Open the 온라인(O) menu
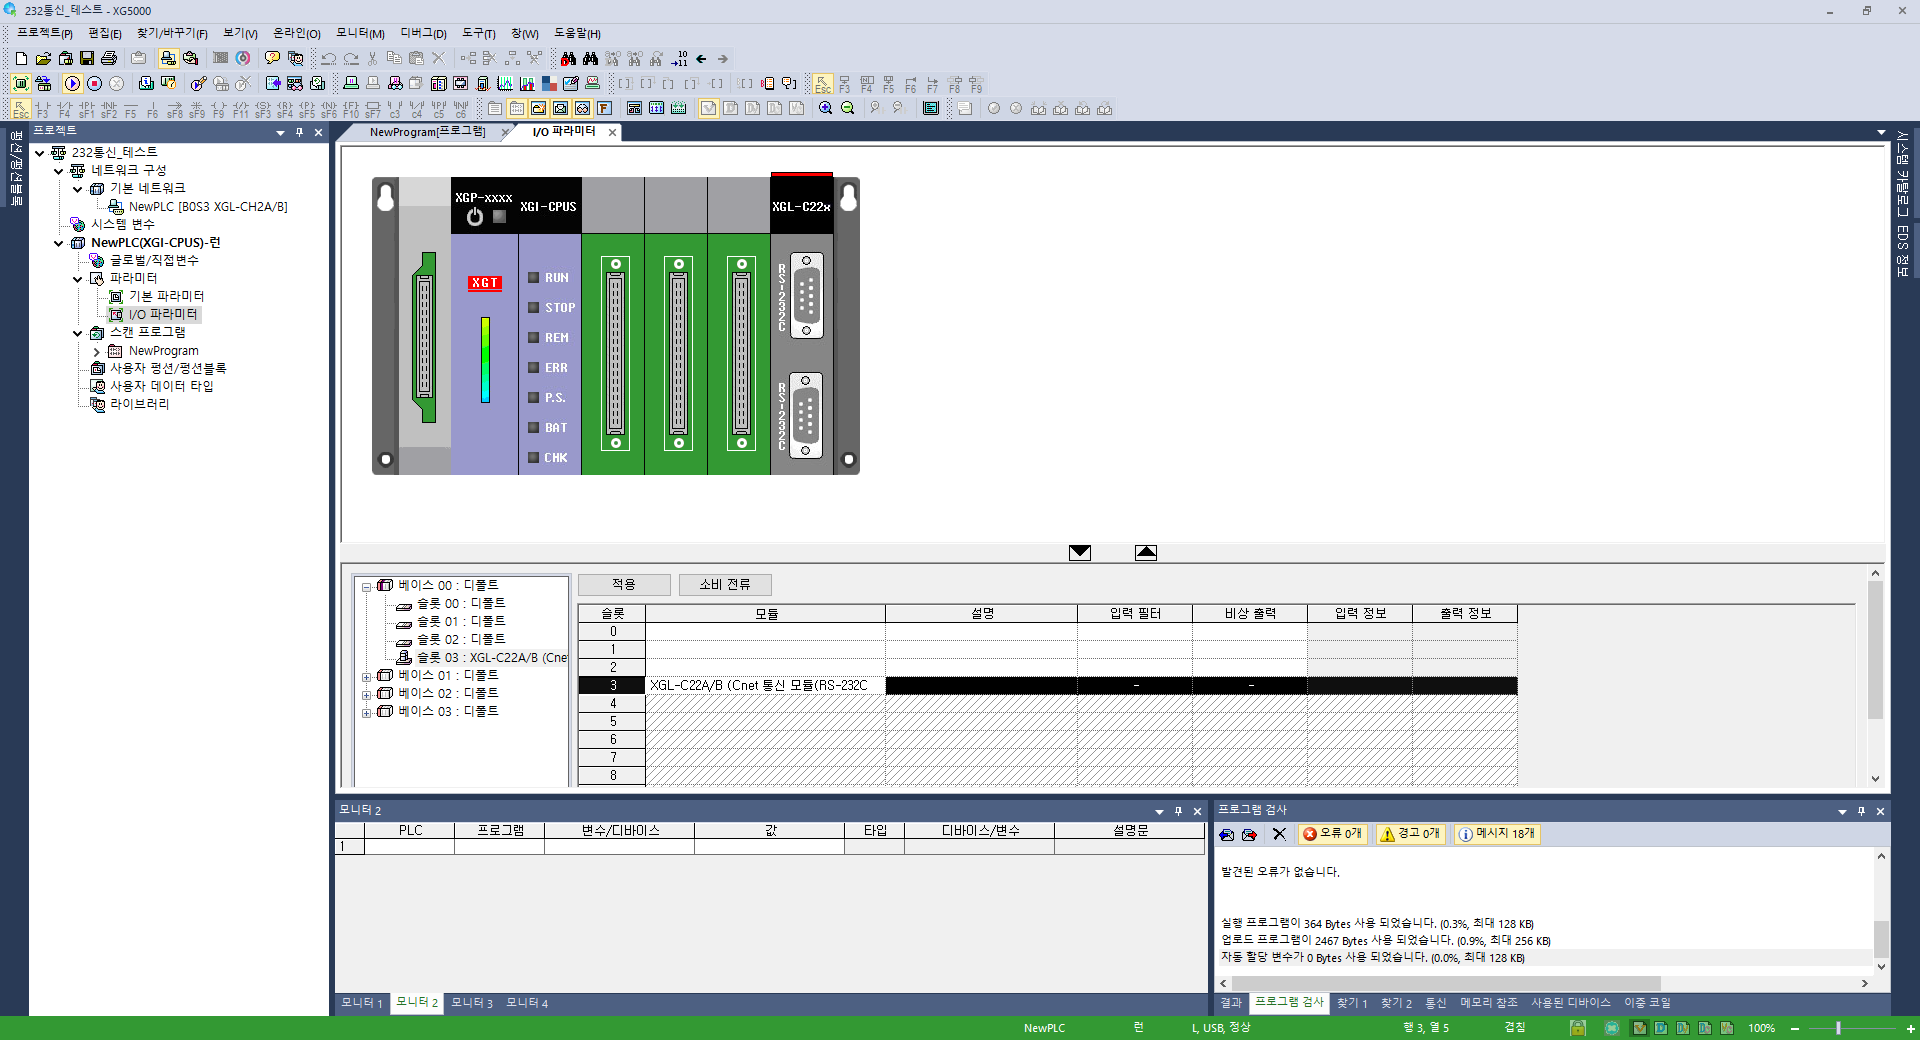Image resolution: width=1920 pixels, height=1040 pixels. point(296,34)
